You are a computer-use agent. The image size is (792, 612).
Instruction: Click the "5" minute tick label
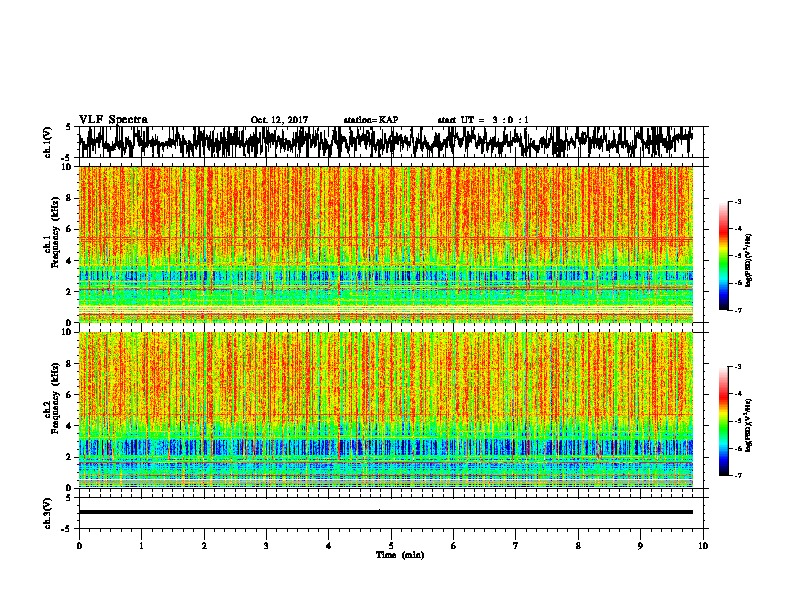click(391, 546)
